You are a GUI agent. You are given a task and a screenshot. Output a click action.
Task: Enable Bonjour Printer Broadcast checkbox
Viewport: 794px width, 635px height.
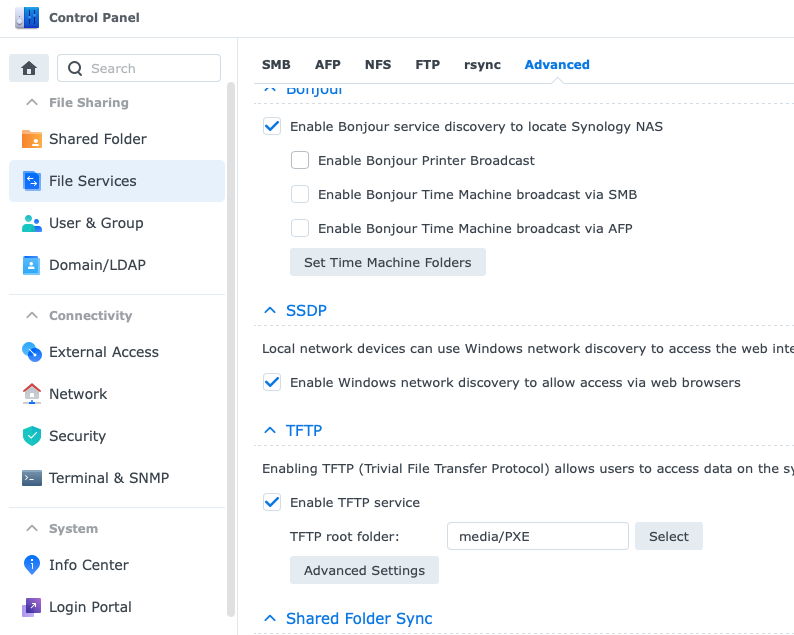[x=300, y=160]
